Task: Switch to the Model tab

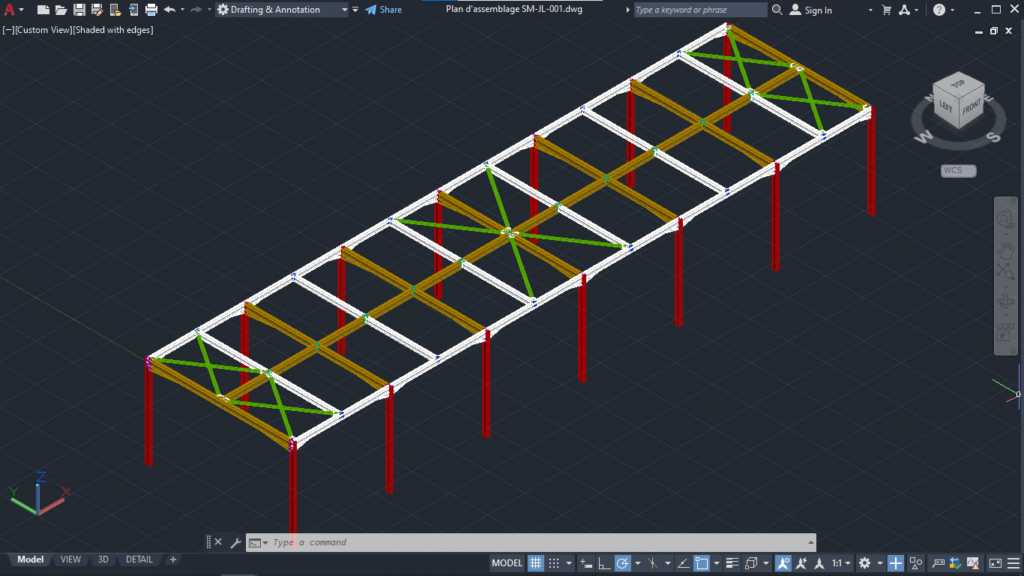Action: tap(30, 560)
